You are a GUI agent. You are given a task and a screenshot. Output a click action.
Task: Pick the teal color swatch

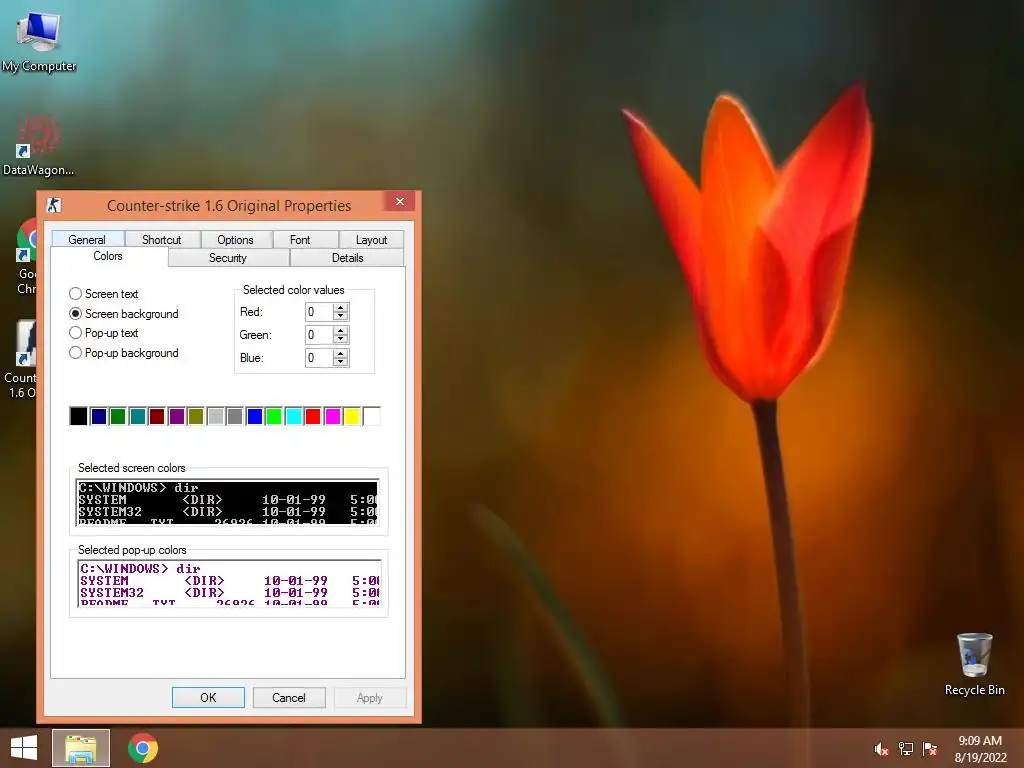click(137, 416)
